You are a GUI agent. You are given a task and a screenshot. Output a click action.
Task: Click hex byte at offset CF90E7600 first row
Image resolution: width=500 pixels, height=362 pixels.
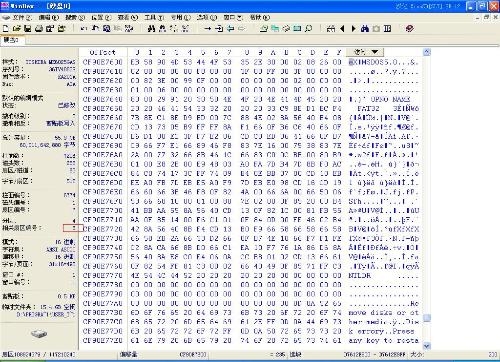pos(135,62)
